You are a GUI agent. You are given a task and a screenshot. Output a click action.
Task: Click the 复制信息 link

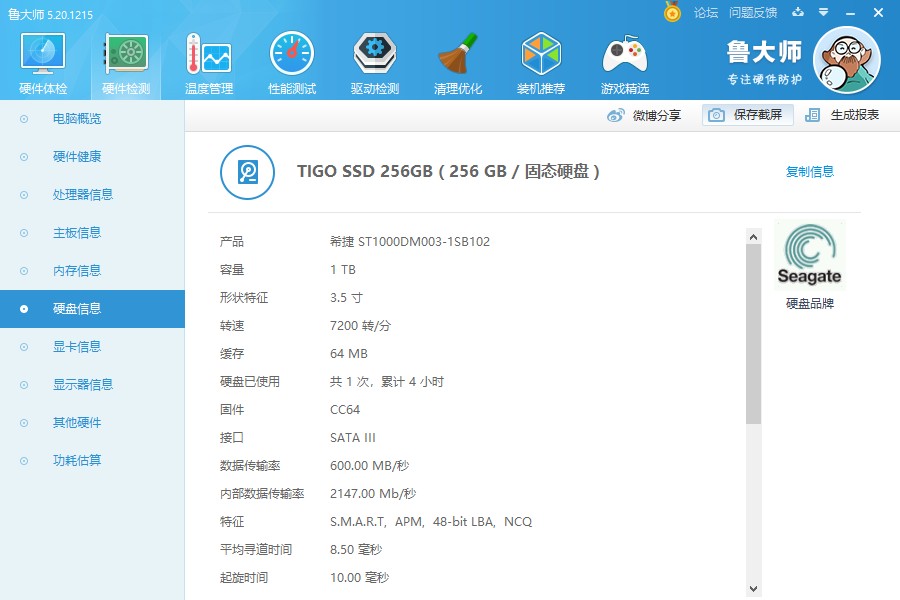(x=809, y=172)
